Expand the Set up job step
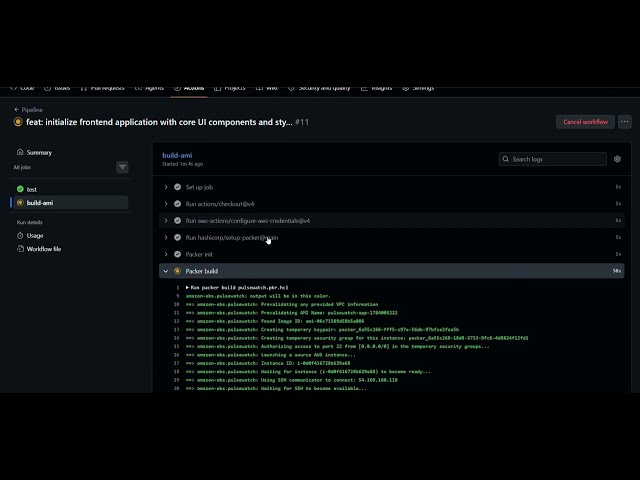 (x=391, y=187)
